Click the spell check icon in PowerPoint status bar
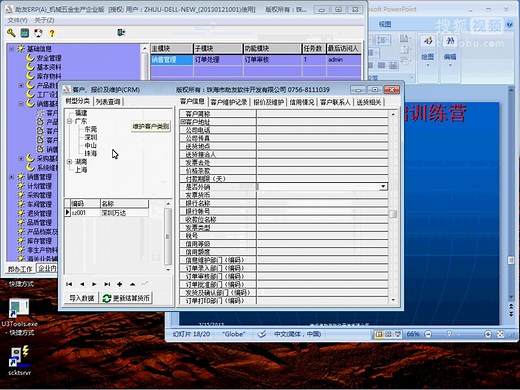Screen dimensions: 520x390 click(x=262, y=334)
